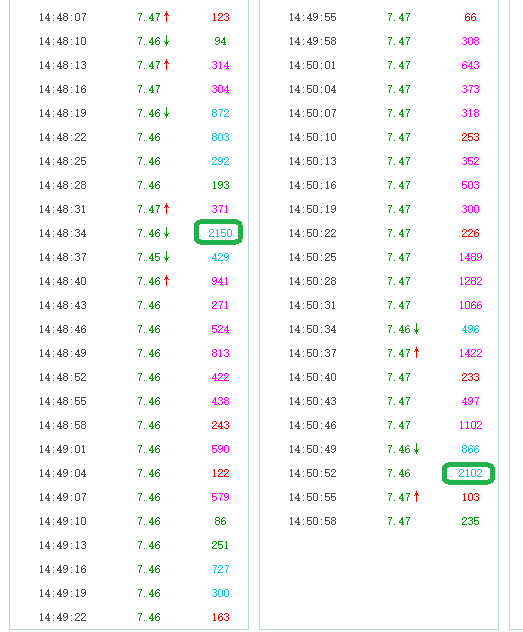The image size is (523, 632).
Task: Click volume 373 in the 14:50:04 row
Action: tap(470, 89)
